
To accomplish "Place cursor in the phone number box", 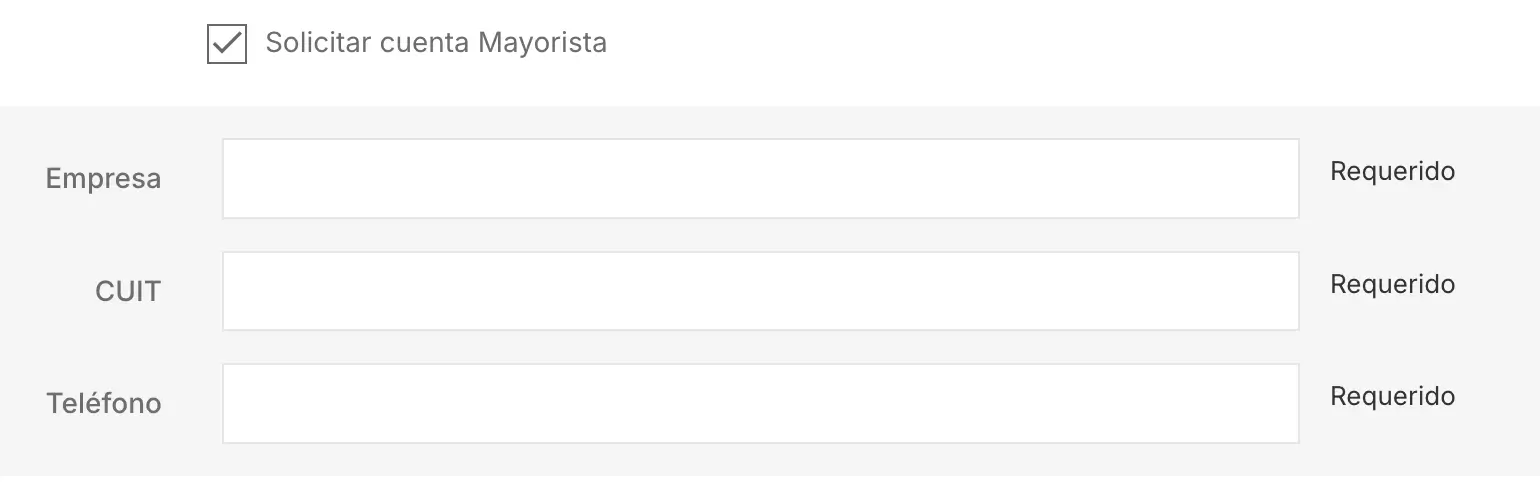I will tap(760, 403).
